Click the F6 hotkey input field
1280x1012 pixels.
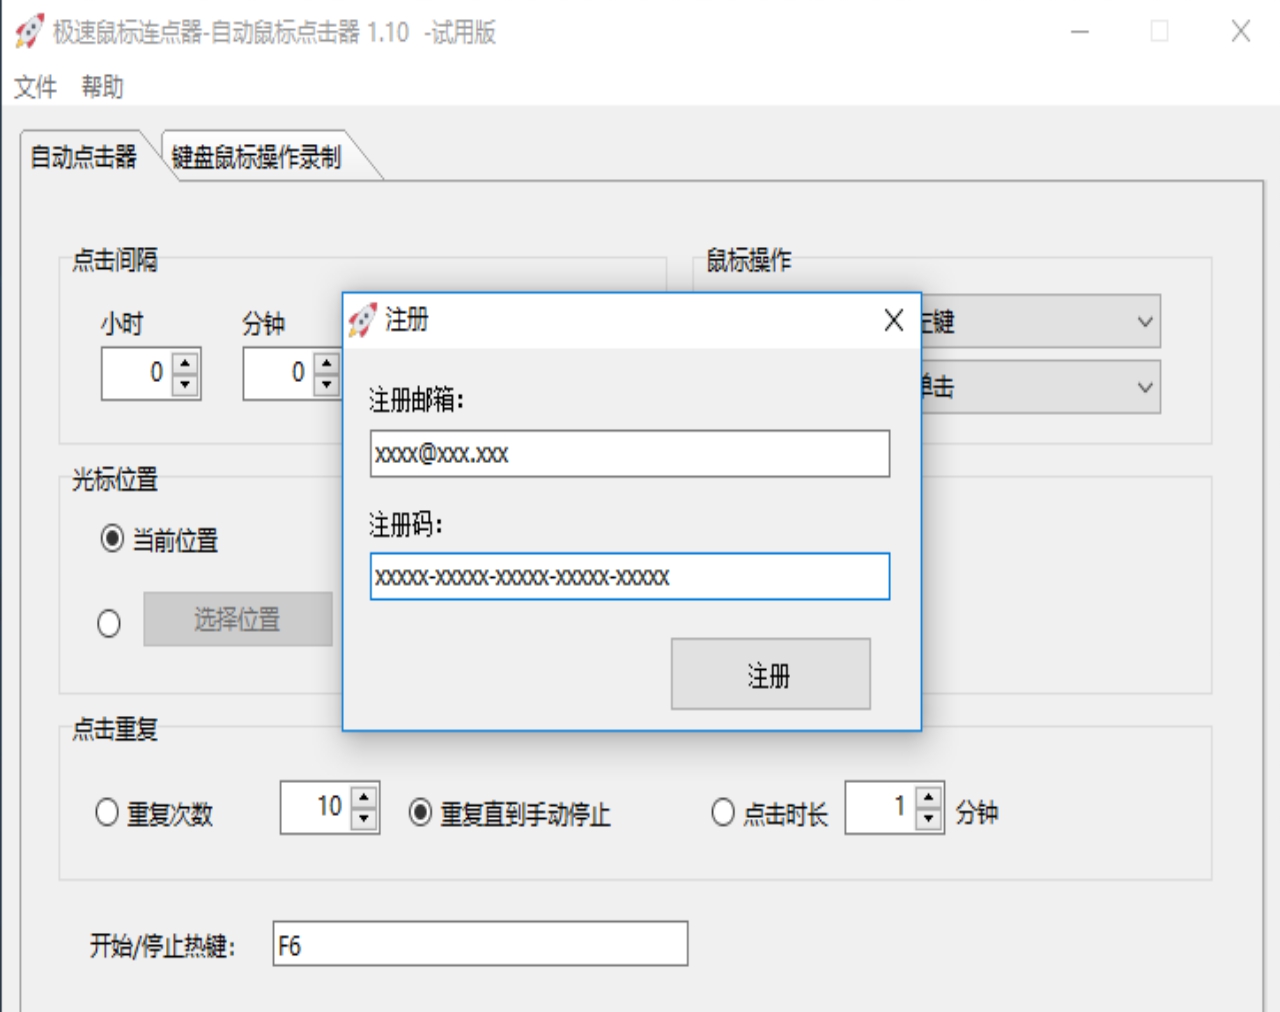click(480, 941)
